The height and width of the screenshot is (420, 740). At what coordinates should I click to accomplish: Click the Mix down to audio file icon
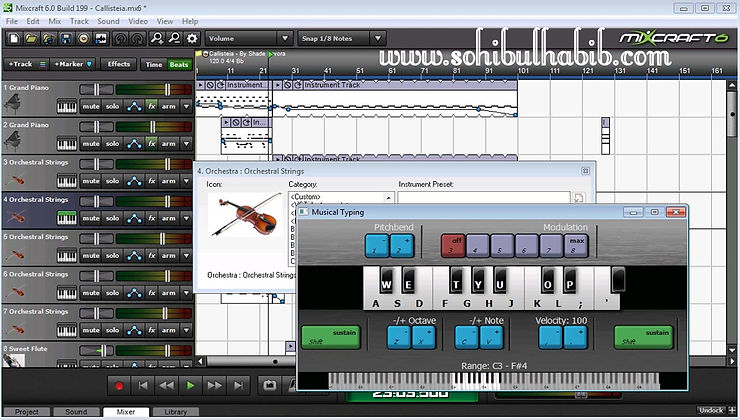pos(101,38)
